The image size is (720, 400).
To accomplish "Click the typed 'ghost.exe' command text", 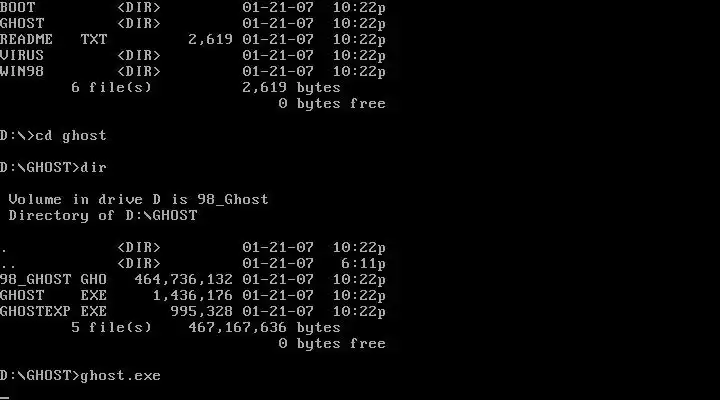I will 121,376.
